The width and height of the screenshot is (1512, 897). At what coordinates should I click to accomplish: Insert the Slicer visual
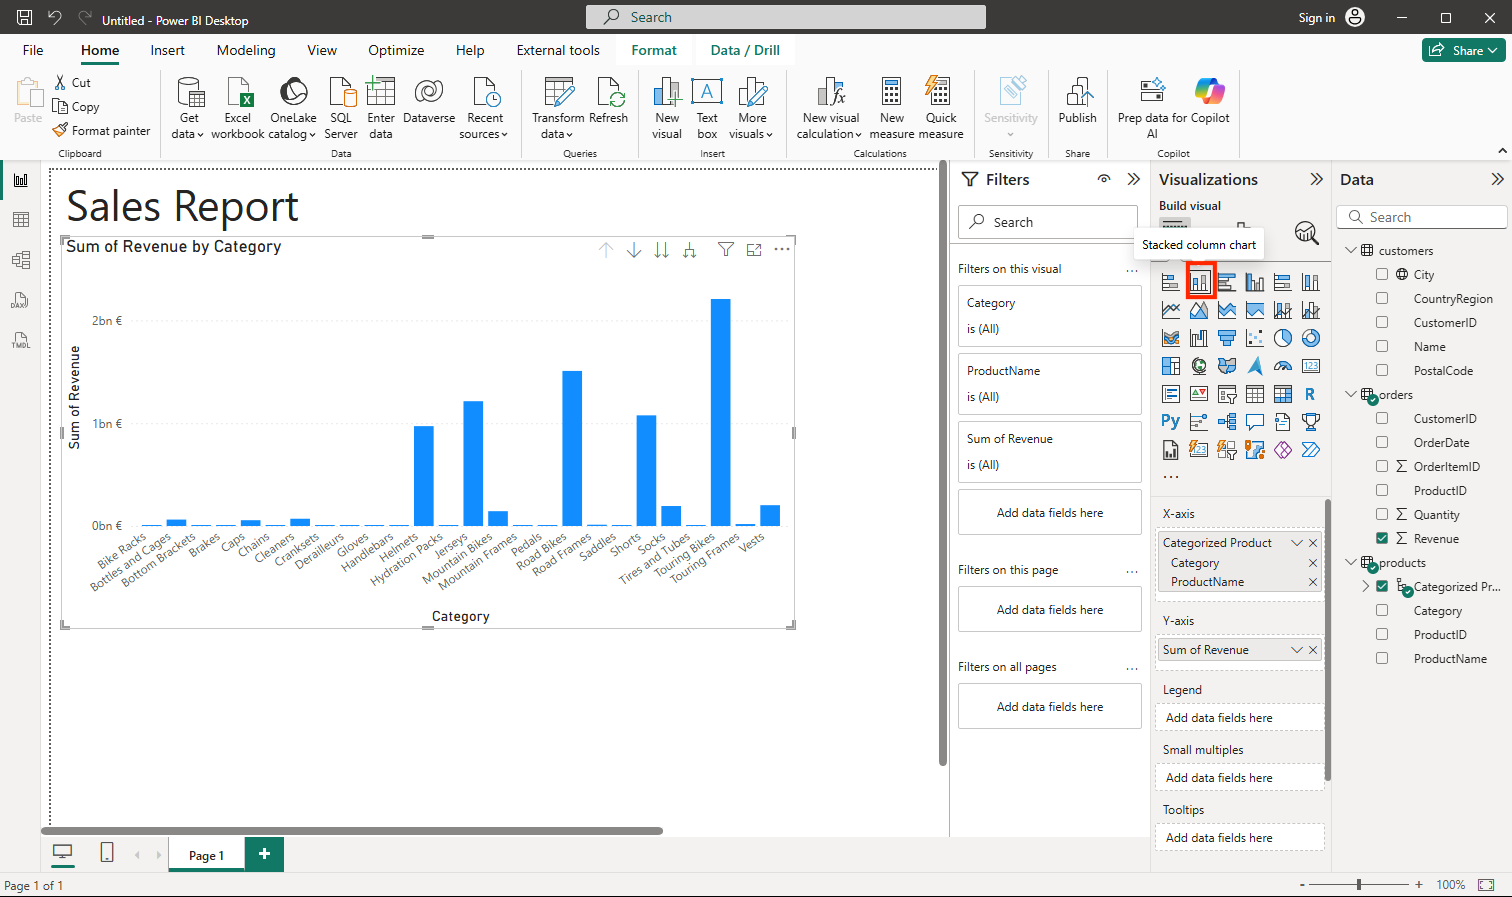point(1227,394)
